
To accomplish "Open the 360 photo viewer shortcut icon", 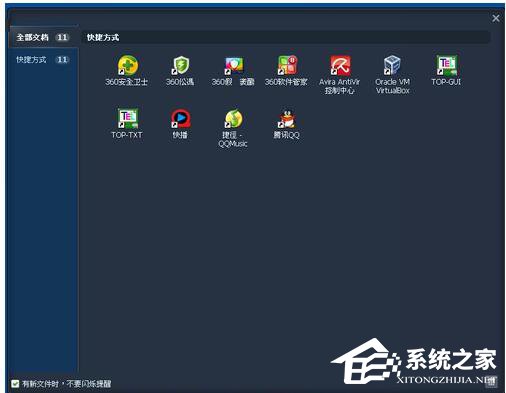I will tap(233, 65).
